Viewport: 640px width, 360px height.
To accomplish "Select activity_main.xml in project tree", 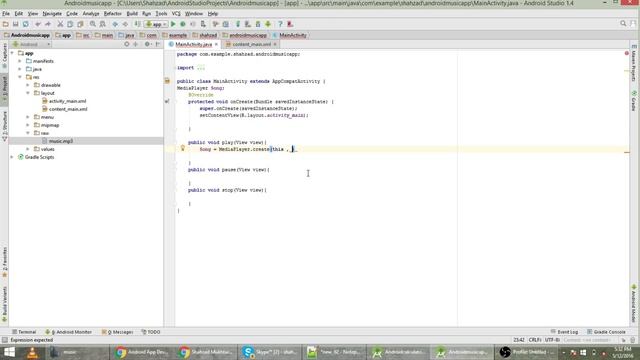I will tap(64, 101).
